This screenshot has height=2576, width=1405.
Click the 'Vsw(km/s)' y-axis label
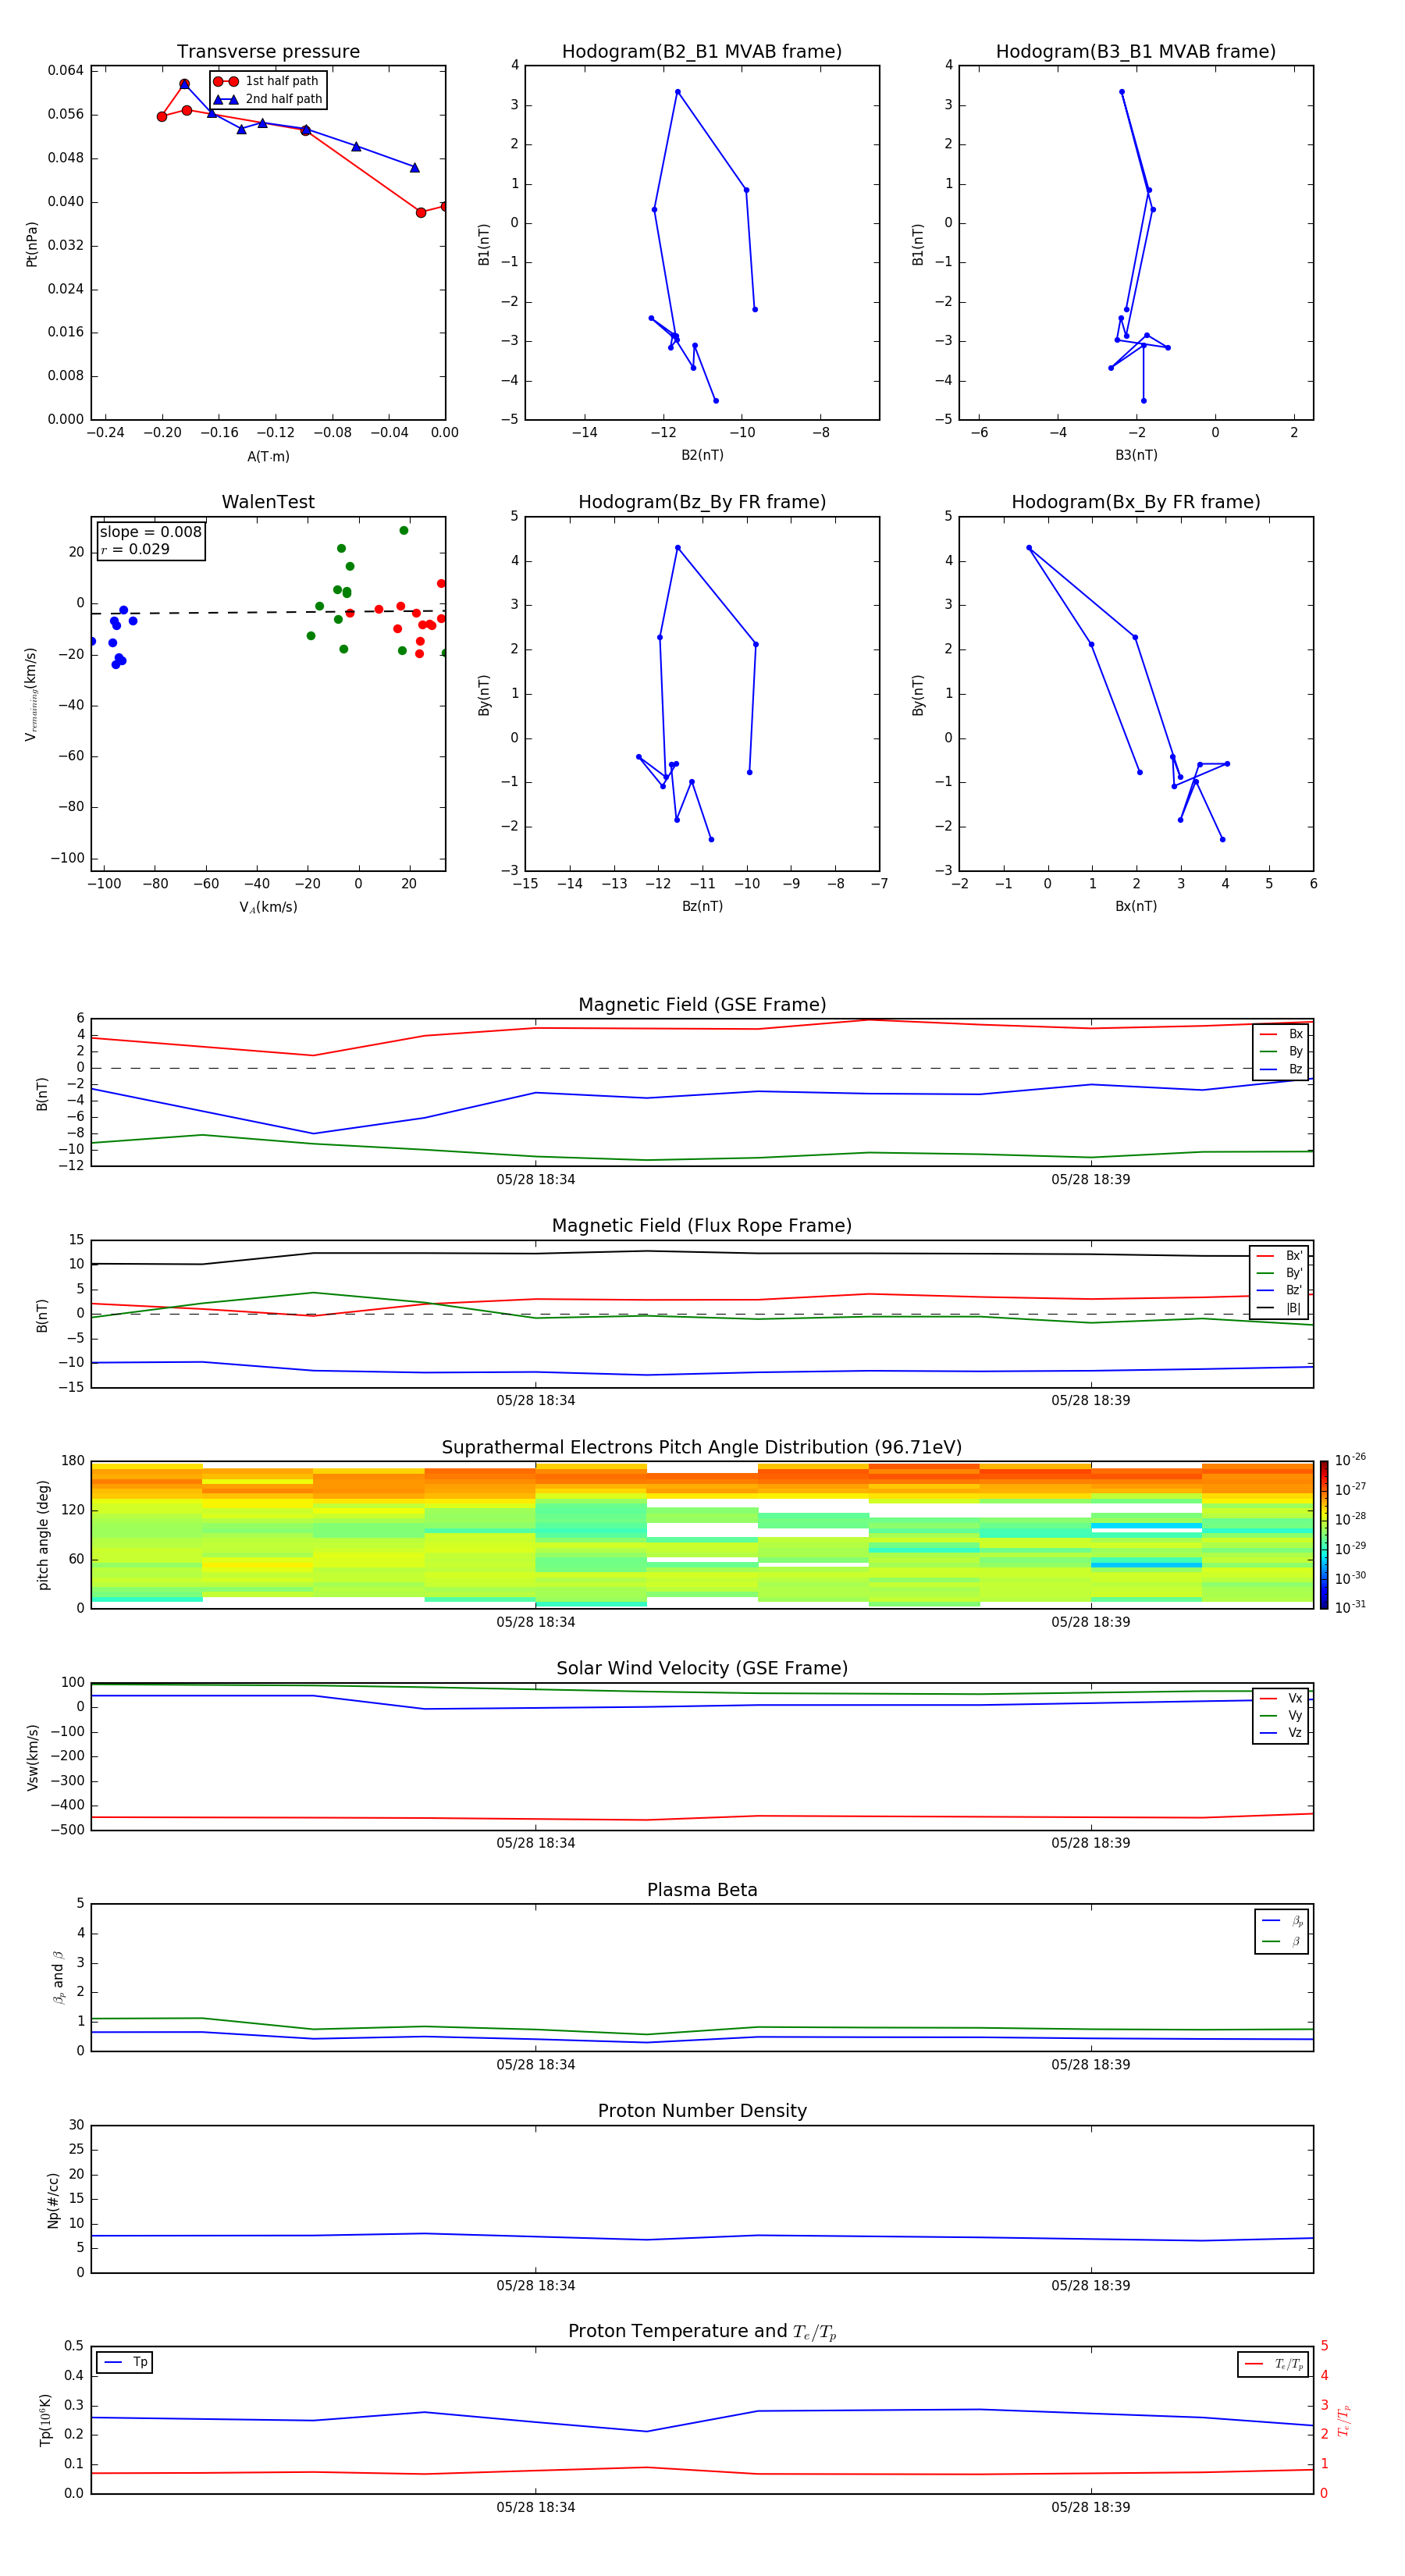(x=32, y=1756)
